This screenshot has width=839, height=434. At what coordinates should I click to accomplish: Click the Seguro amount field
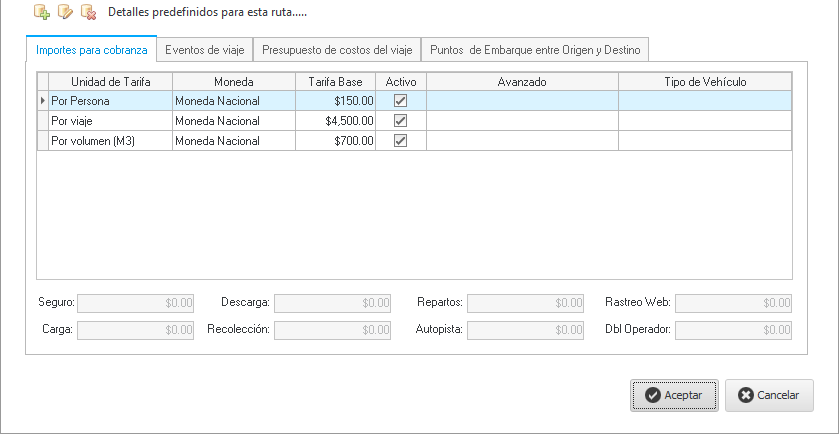pos(135,302)
